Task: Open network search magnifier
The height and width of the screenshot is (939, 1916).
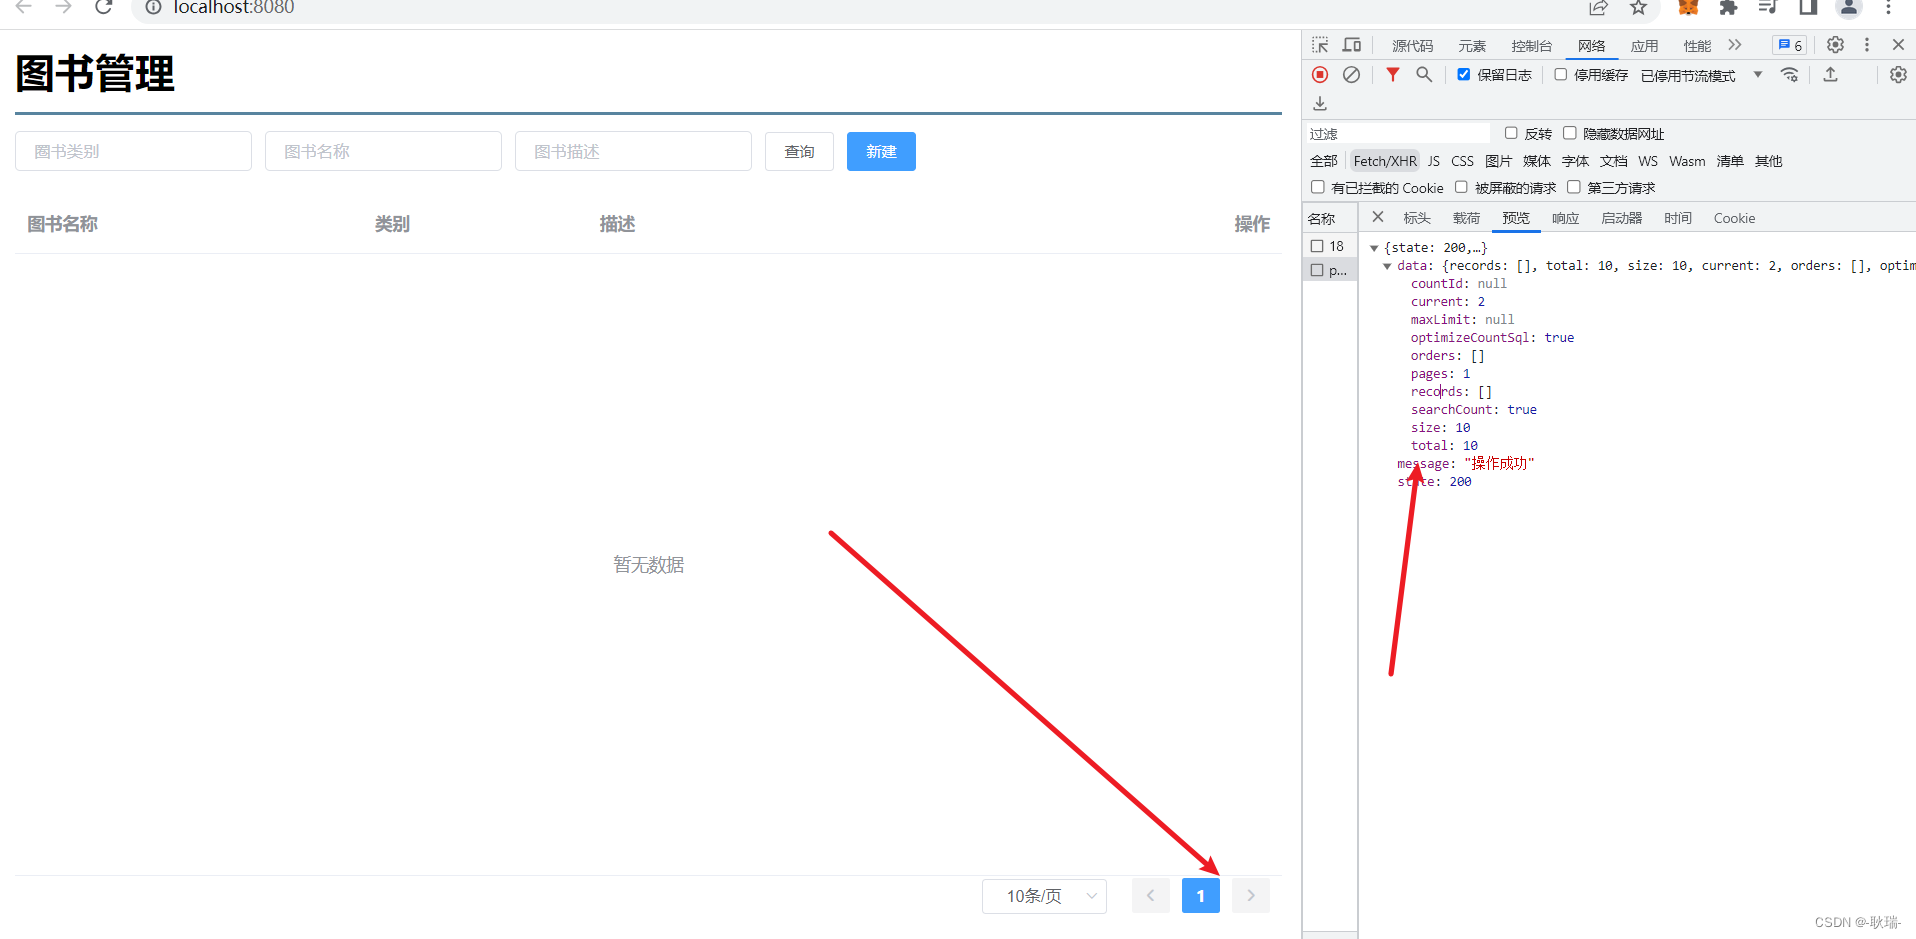Action: click(x=1424, y=75)
